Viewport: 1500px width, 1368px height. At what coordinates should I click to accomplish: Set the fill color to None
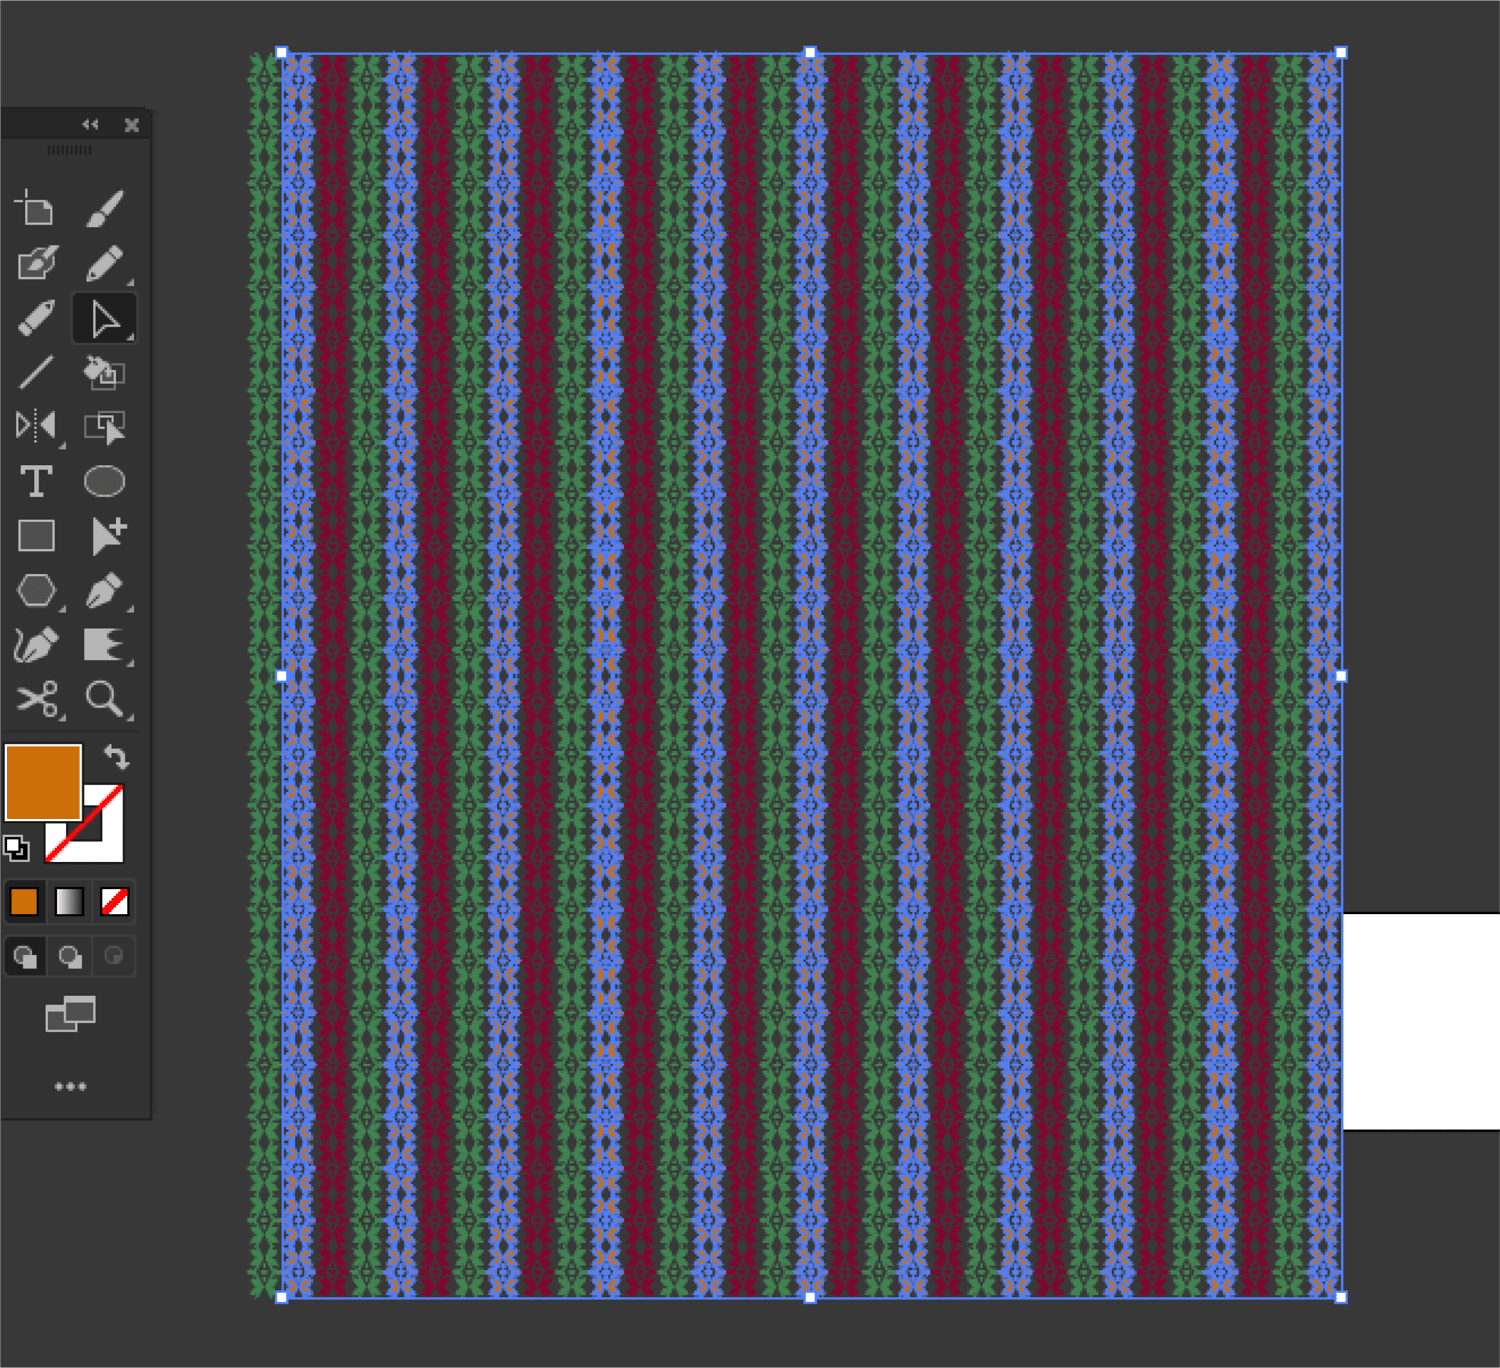pos(117,901)
